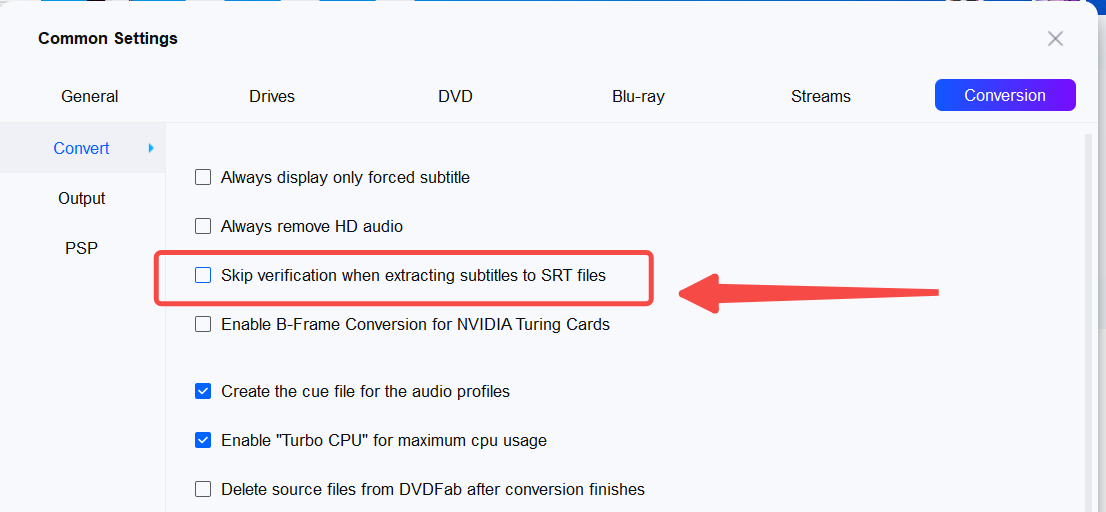1106x512 pixels.
Task: Disable the Turbo CPU checkbox
Action: (203, 440)
